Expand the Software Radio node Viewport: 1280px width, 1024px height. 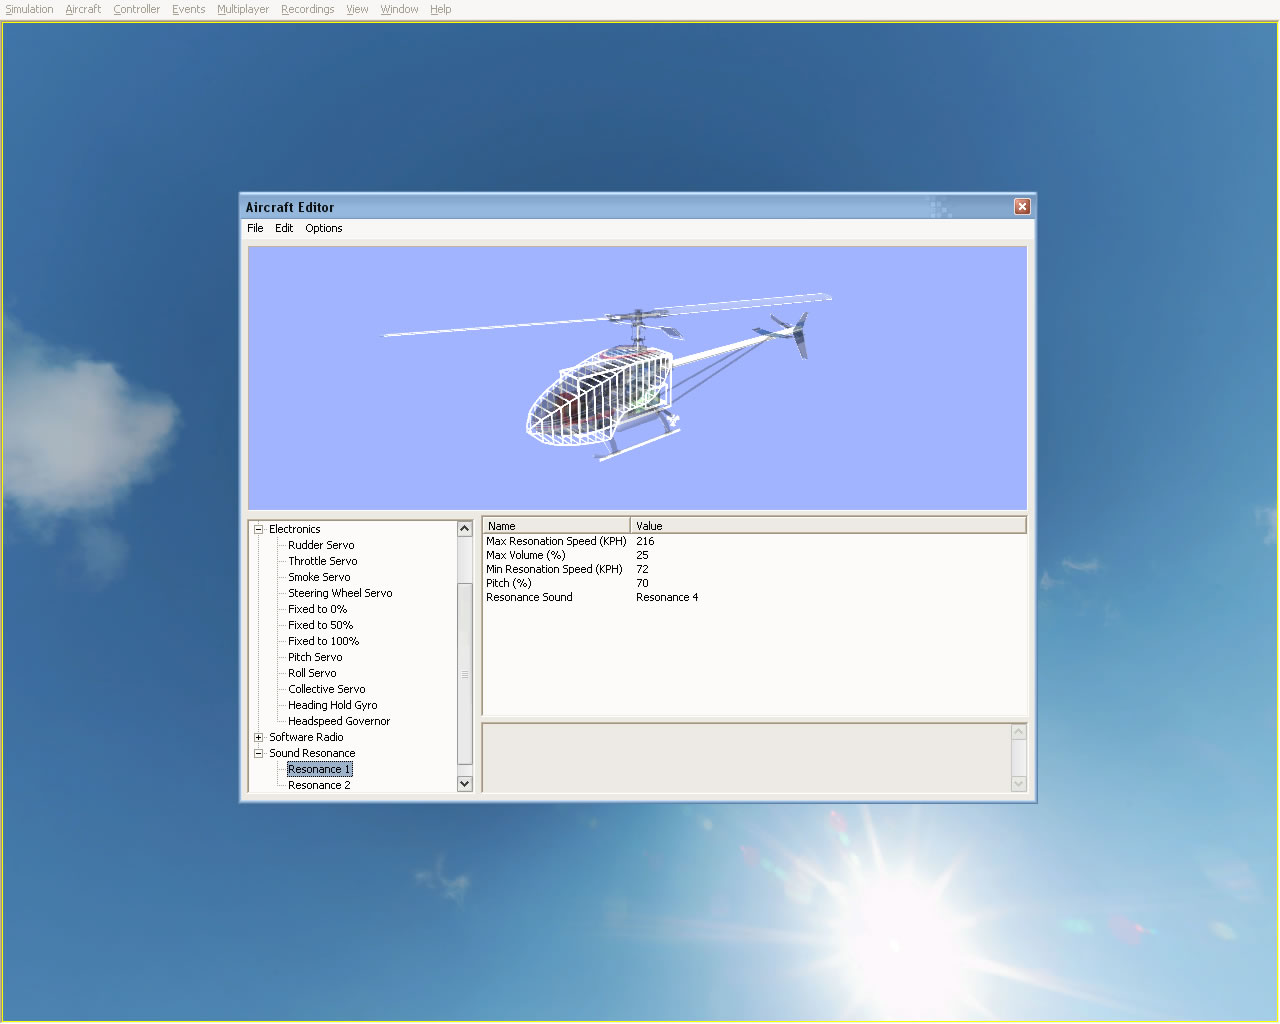tap(258, 737)
